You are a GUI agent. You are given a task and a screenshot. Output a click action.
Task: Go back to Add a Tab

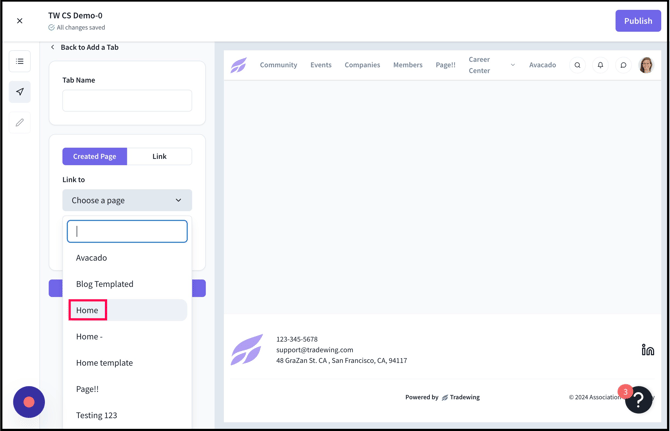[x=85, y=47]
